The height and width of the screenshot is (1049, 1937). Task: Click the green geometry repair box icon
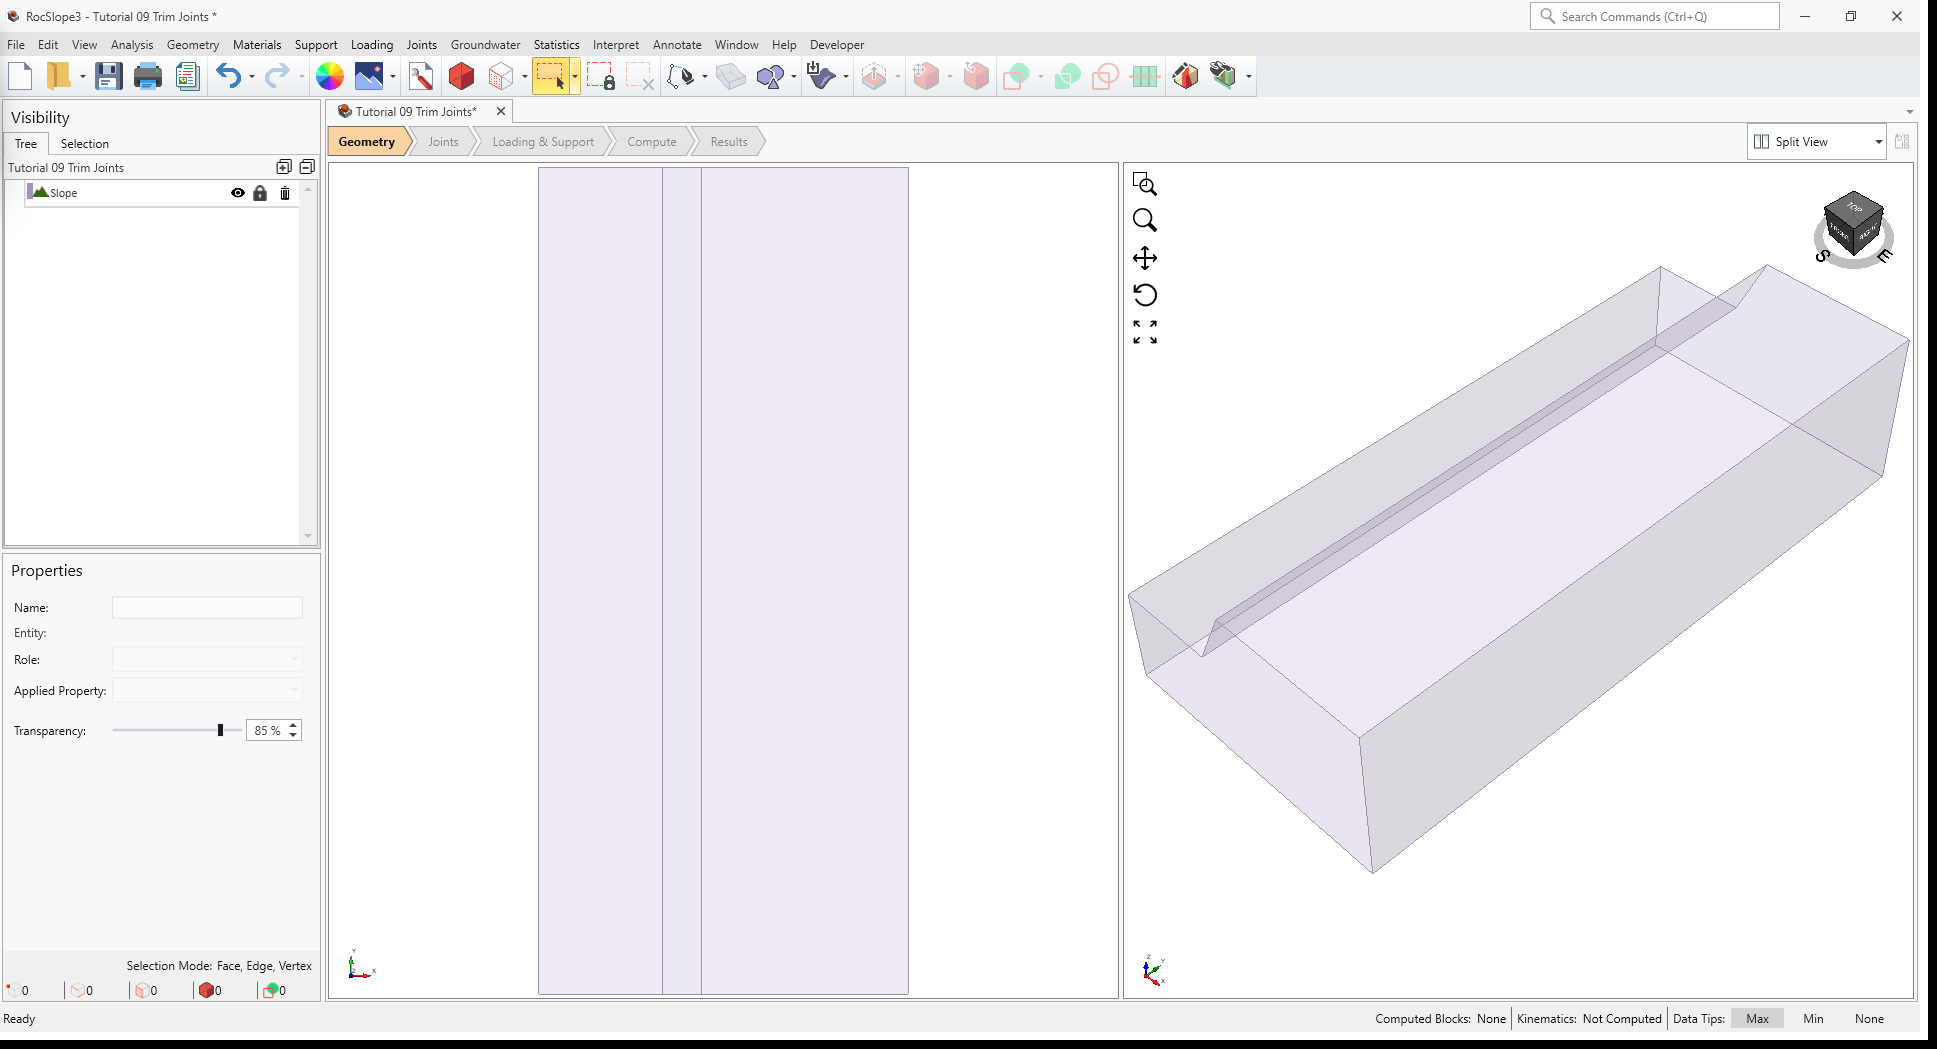coord(1223,76)
